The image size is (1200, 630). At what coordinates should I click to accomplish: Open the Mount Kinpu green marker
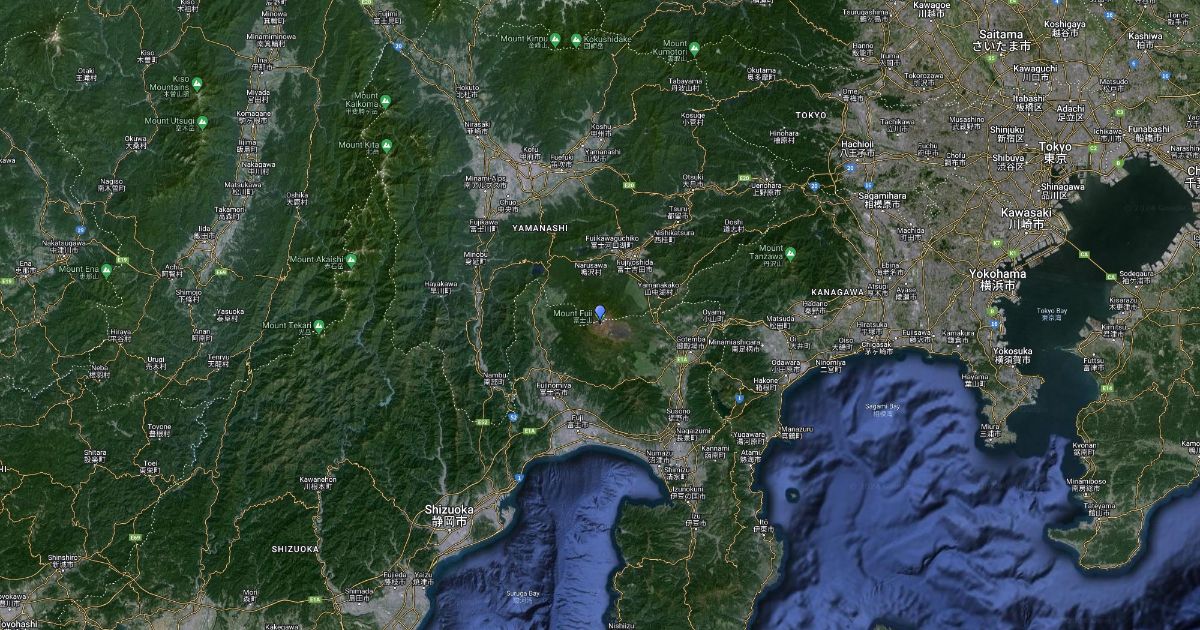(x=556, y=40)
